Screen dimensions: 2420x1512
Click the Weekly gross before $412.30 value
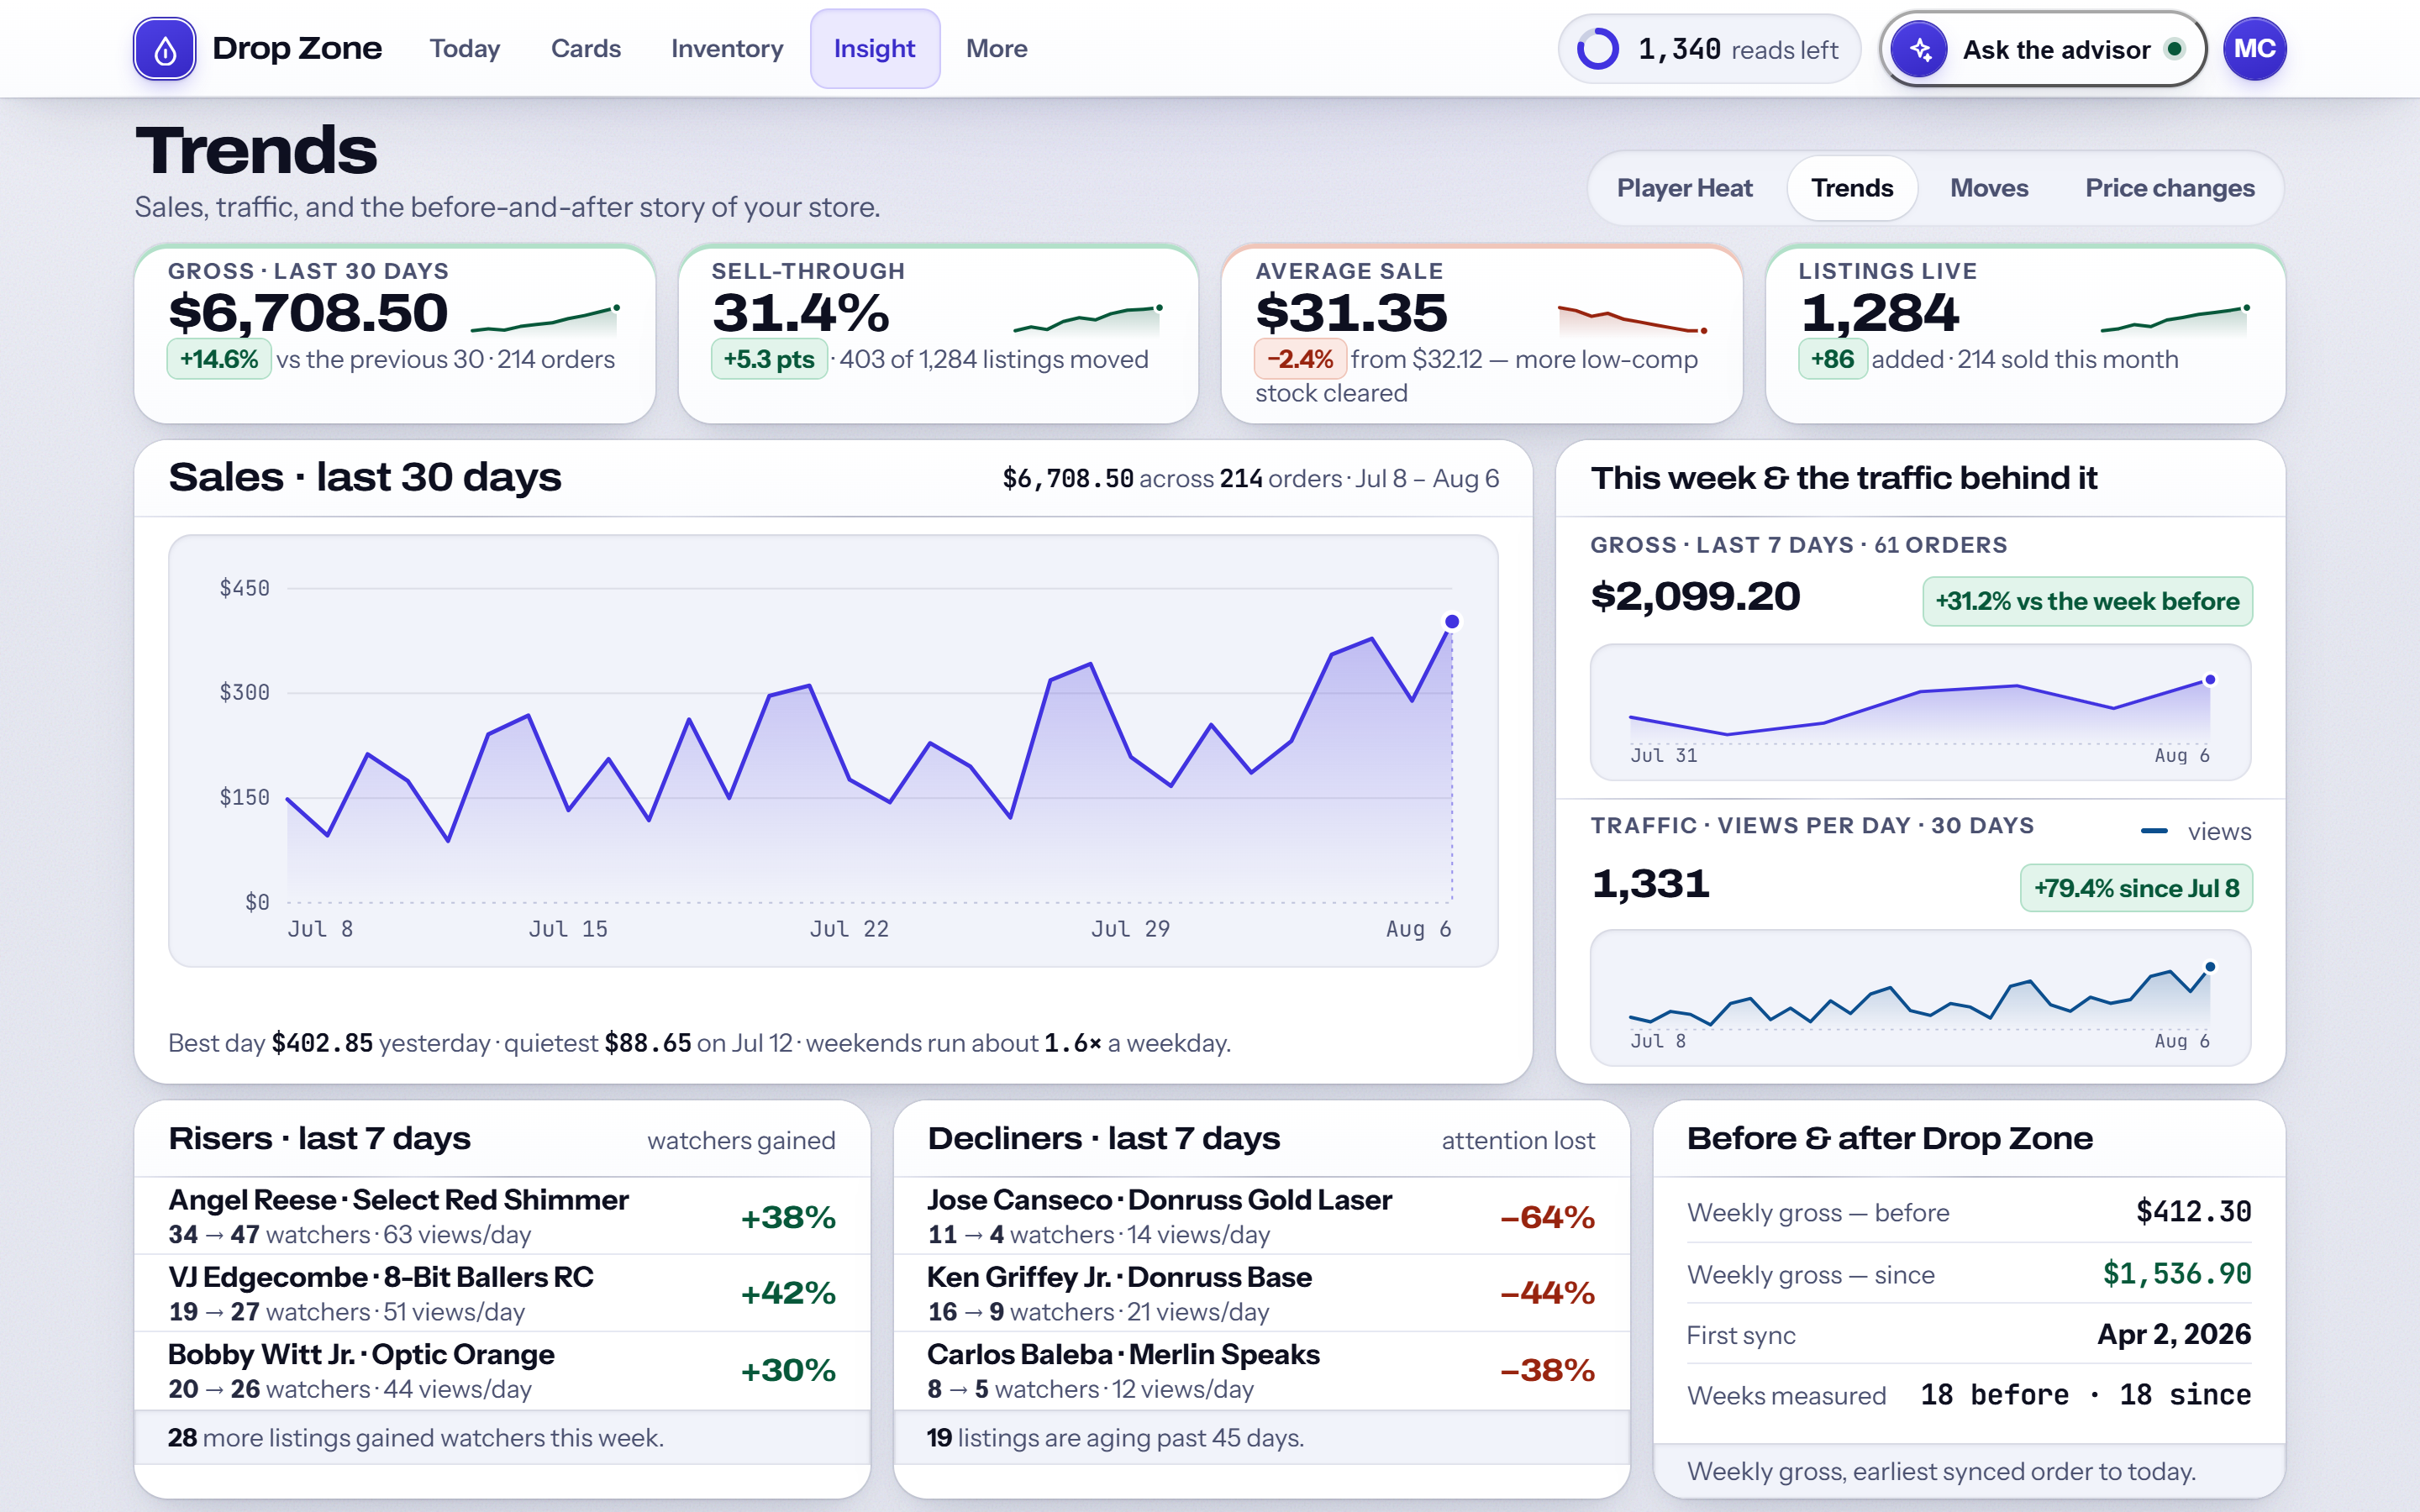click(2193, 1212)
